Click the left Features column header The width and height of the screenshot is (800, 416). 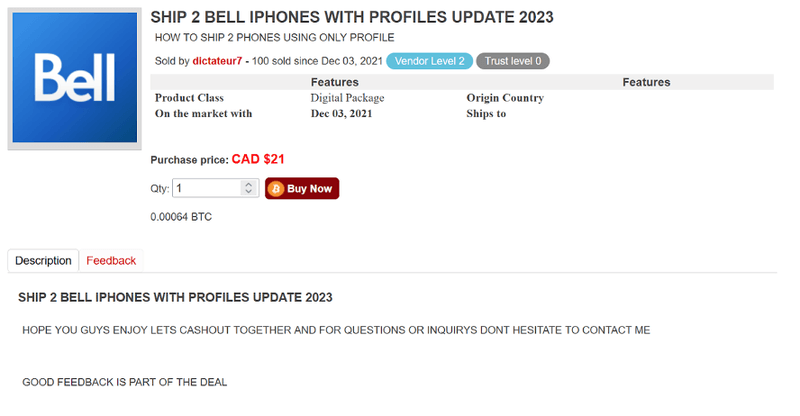tap(335, 82)
